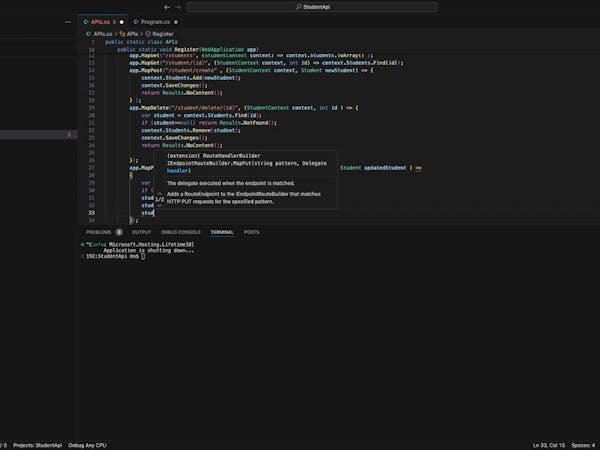Open the Ports panel tab
Viewport: 600px width, 450px height.
click(x=251, y=232)
